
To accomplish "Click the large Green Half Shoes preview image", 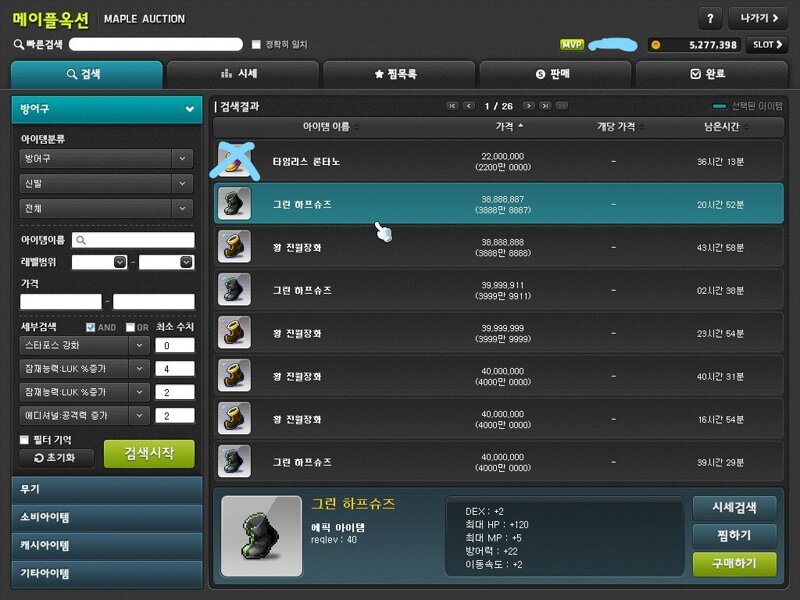I will point(262,536).
